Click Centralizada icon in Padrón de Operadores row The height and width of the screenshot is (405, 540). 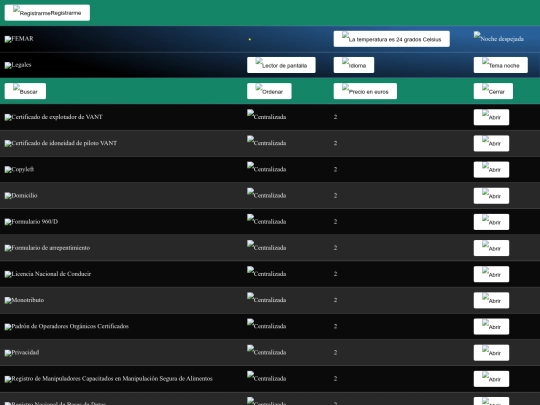point(267,325)
